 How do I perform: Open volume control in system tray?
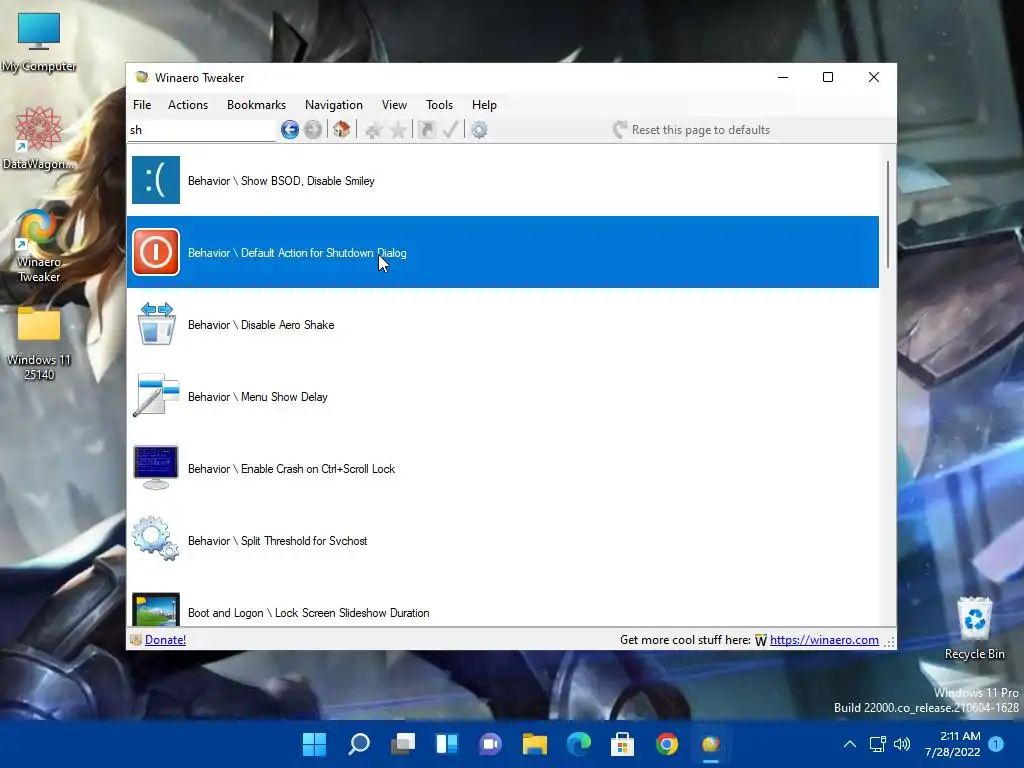point(902,744)
